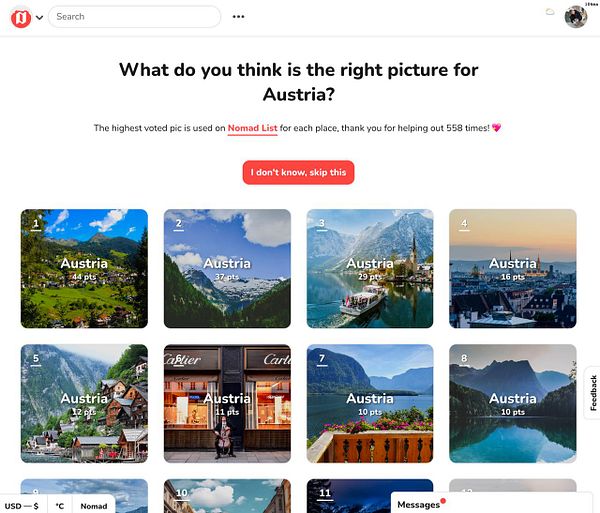Select Austria picture 5 lakeside village
The width and height of the screenshot is (600, 513).
84,404
